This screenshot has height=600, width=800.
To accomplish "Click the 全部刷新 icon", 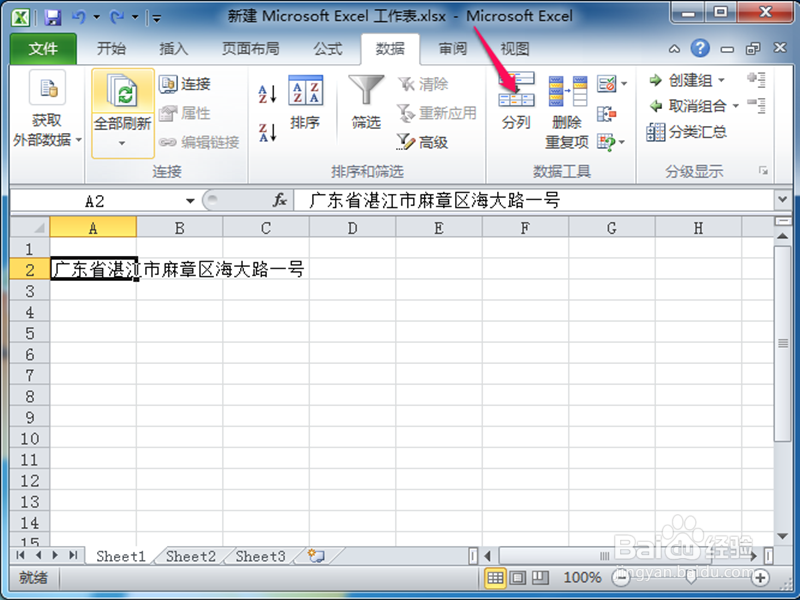I will point(122,90).
